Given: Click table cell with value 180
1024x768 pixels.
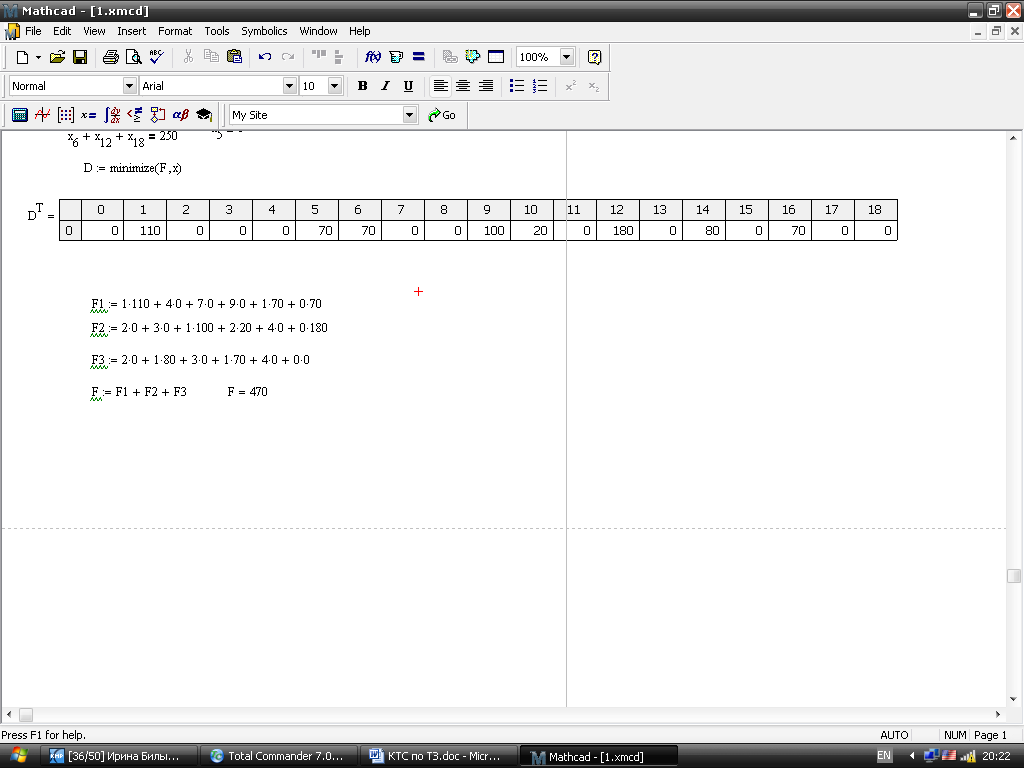Looking at the screenshot, I should pos(617,231).
